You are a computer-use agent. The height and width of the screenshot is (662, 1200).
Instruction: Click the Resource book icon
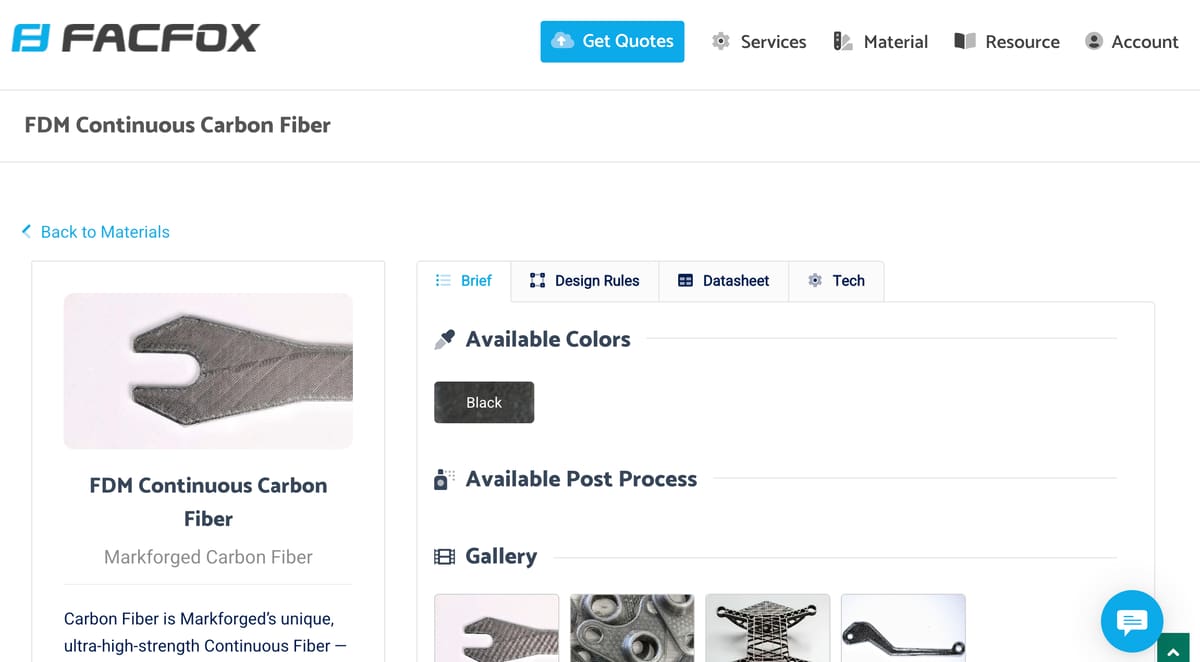pyautogui.click(x=964, y=41)
